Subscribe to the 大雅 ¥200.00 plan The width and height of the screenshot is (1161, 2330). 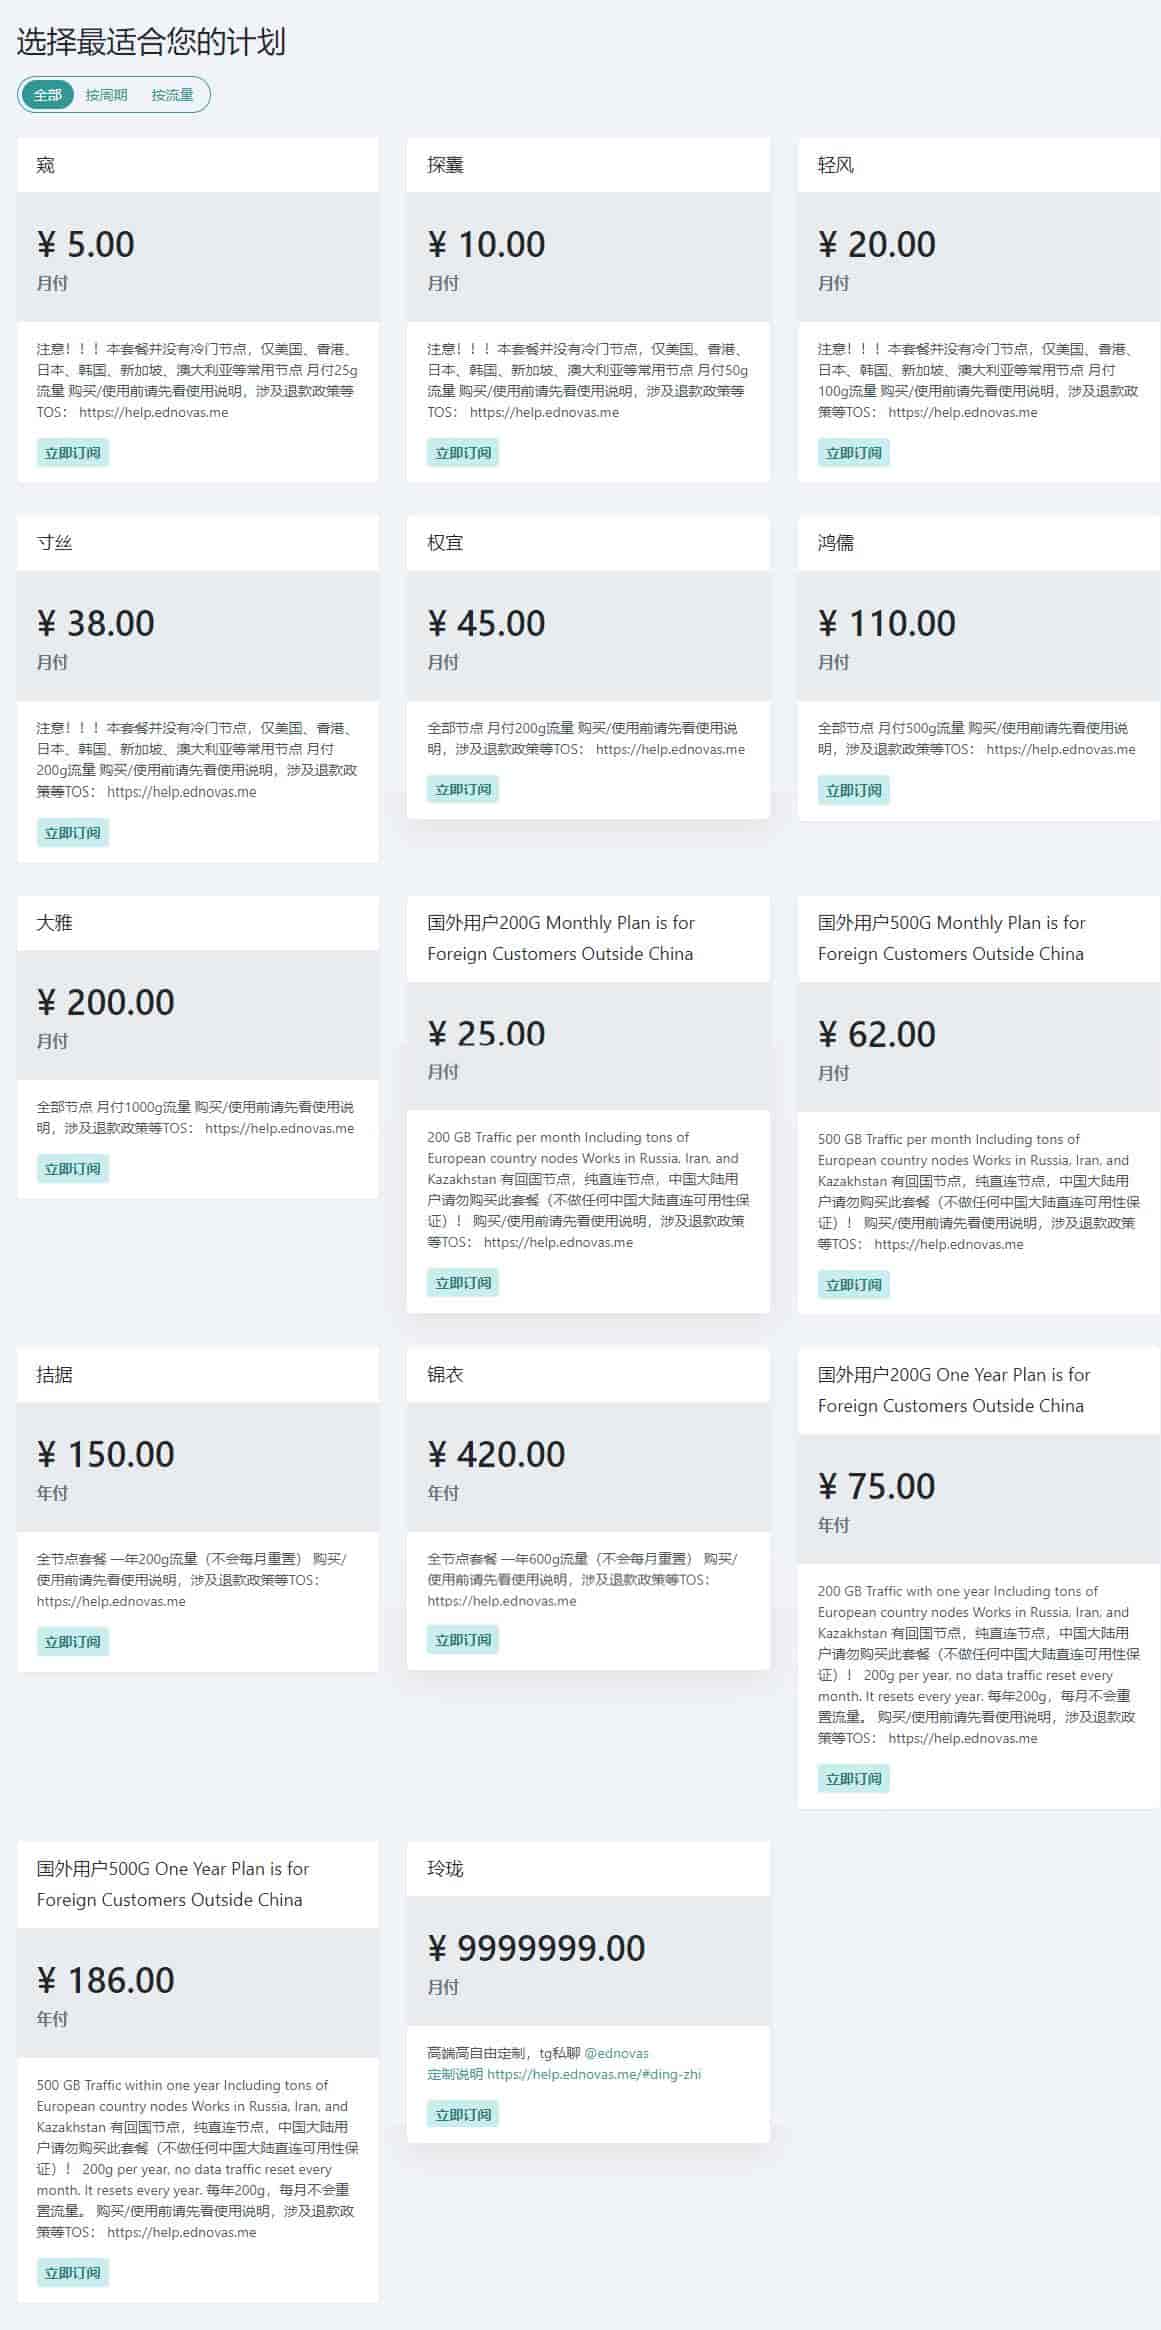tap(72, 1169)
